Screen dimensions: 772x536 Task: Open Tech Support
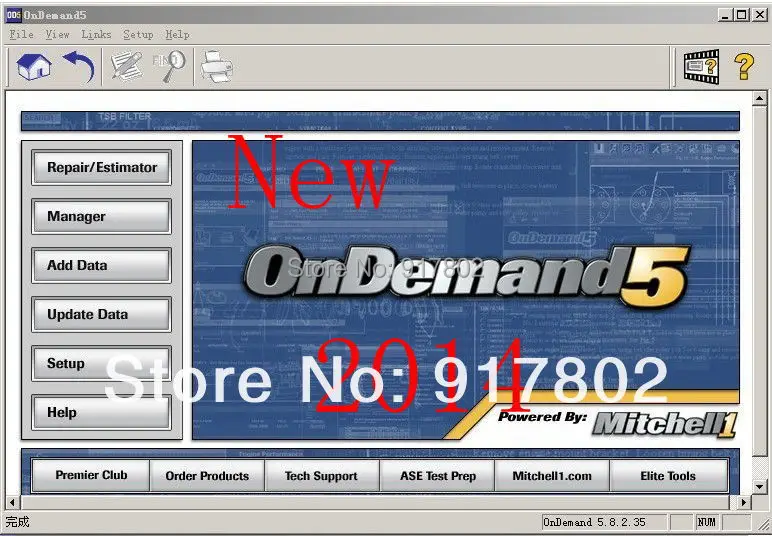[x=322, y=475]
